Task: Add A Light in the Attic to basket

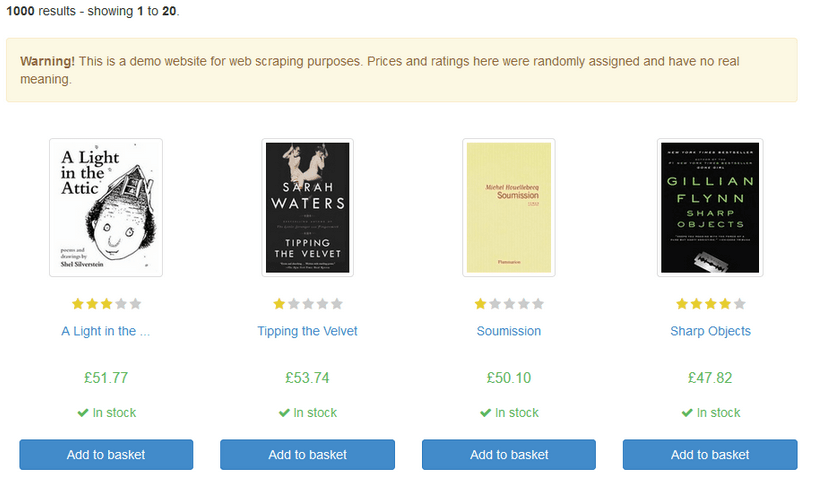Action: pos(106,455)
